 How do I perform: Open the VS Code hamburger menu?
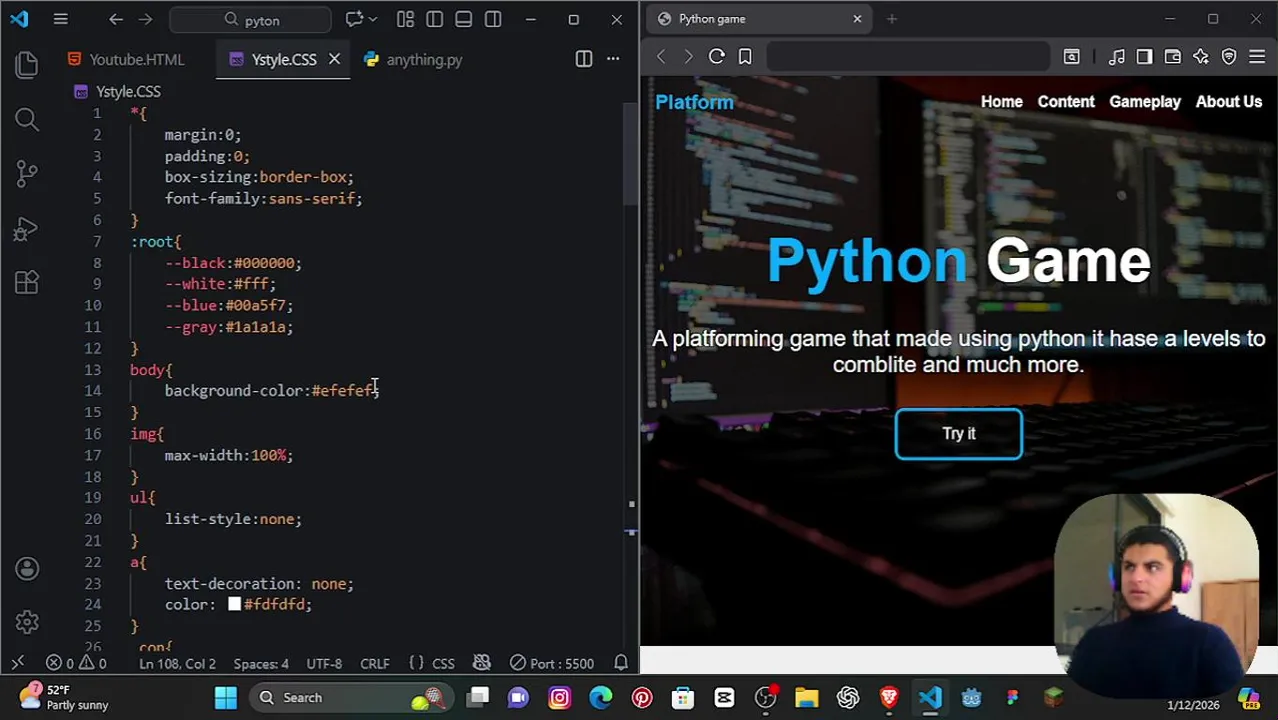click(x=60, y=19)
